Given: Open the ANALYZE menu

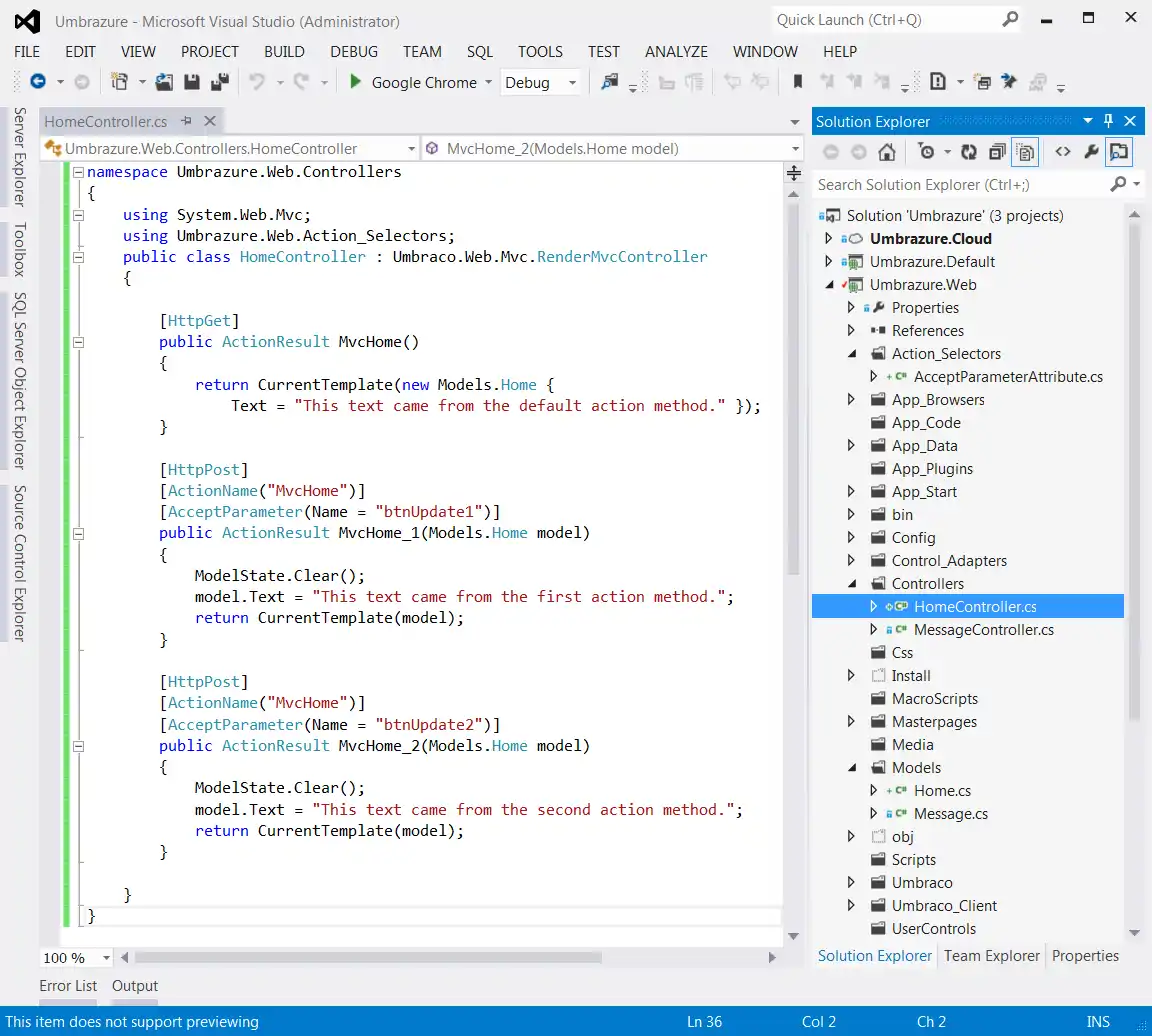Looking at the screenshot, I should tap(676, 51).
